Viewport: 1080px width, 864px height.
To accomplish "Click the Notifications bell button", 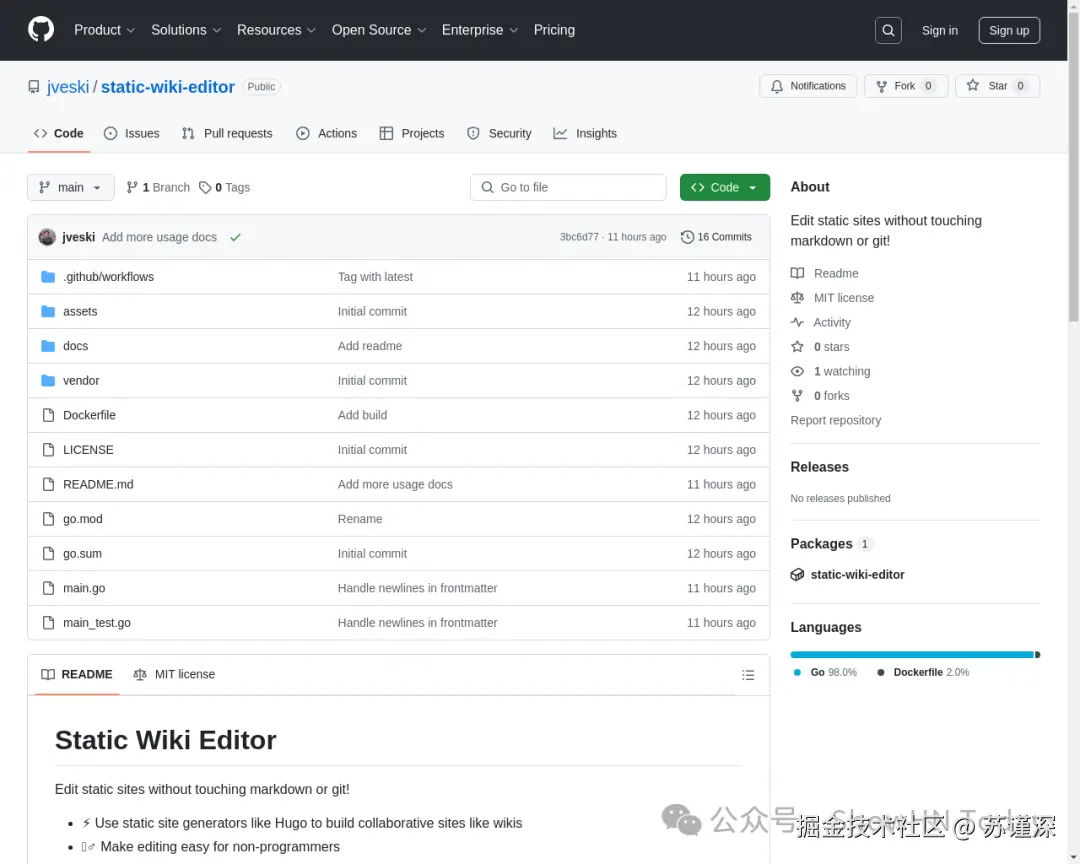I will coord(808,86).
